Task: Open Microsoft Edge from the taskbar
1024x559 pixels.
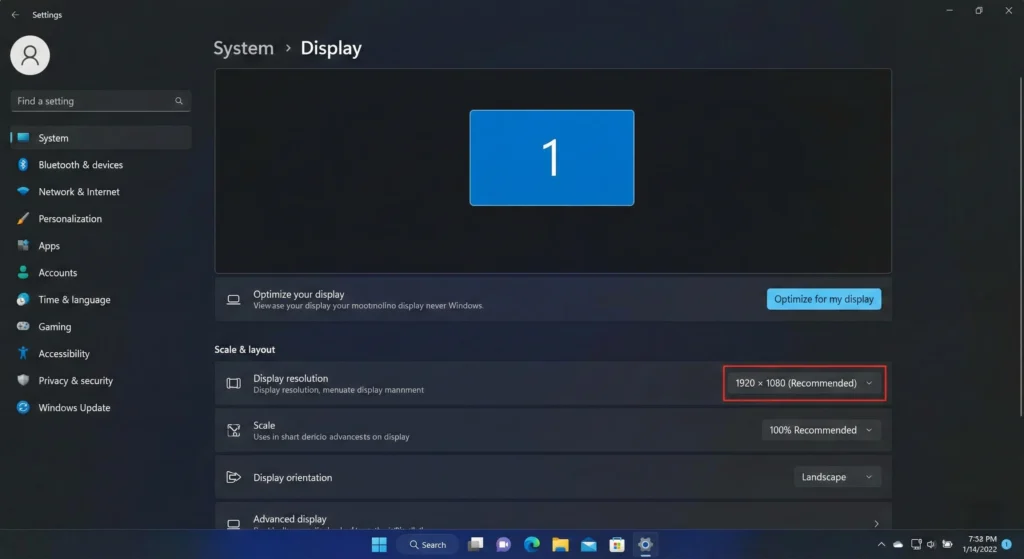Action: pos(532,545)
